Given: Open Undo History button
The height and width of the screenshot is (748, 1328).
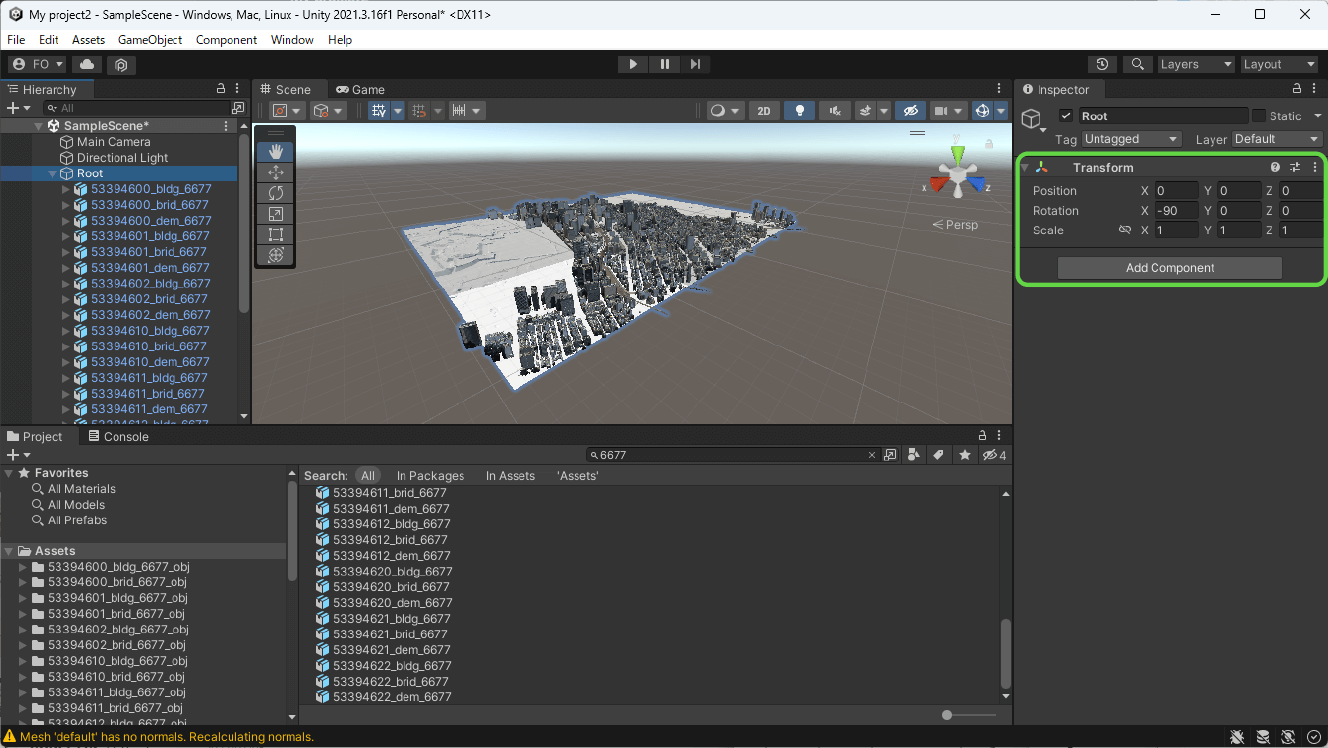Looking at the screenshot, I should click(1102, 64).
